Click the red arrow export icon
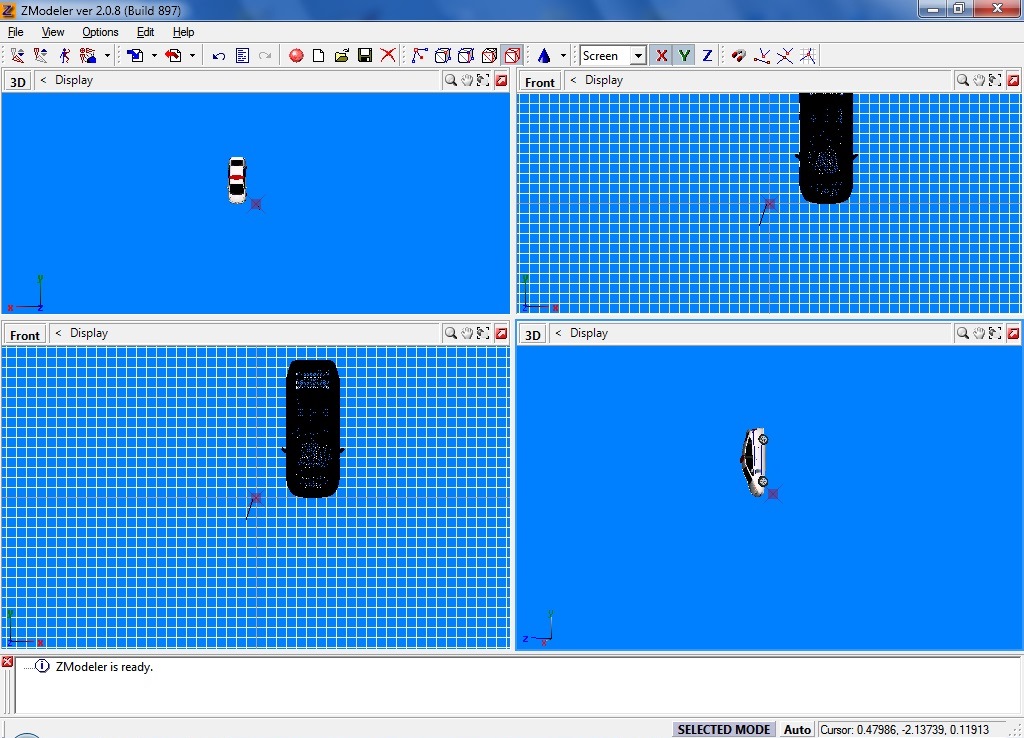Image resolution: width=1024 pixels, height=738 pixels. pos(173,56)
